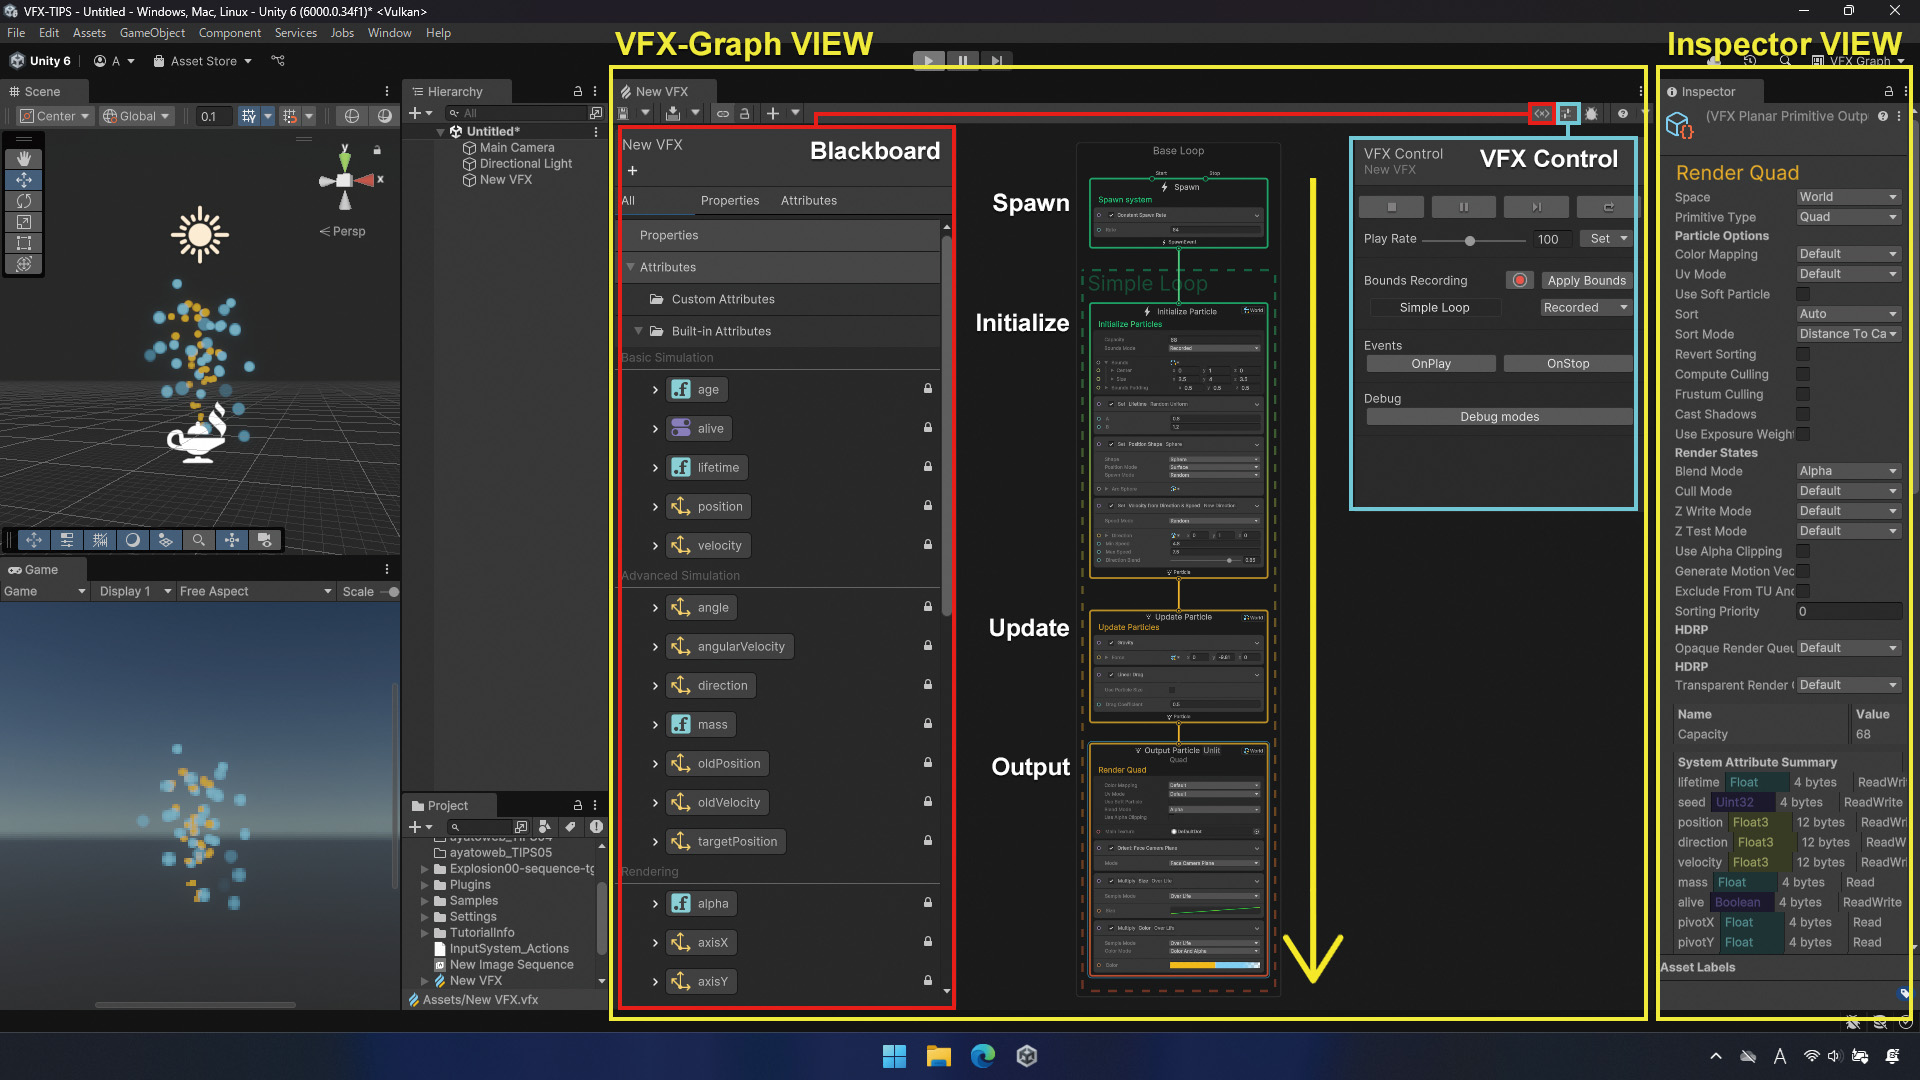Expand the position attribute row

pyautogui.click(x=655, y=507)
